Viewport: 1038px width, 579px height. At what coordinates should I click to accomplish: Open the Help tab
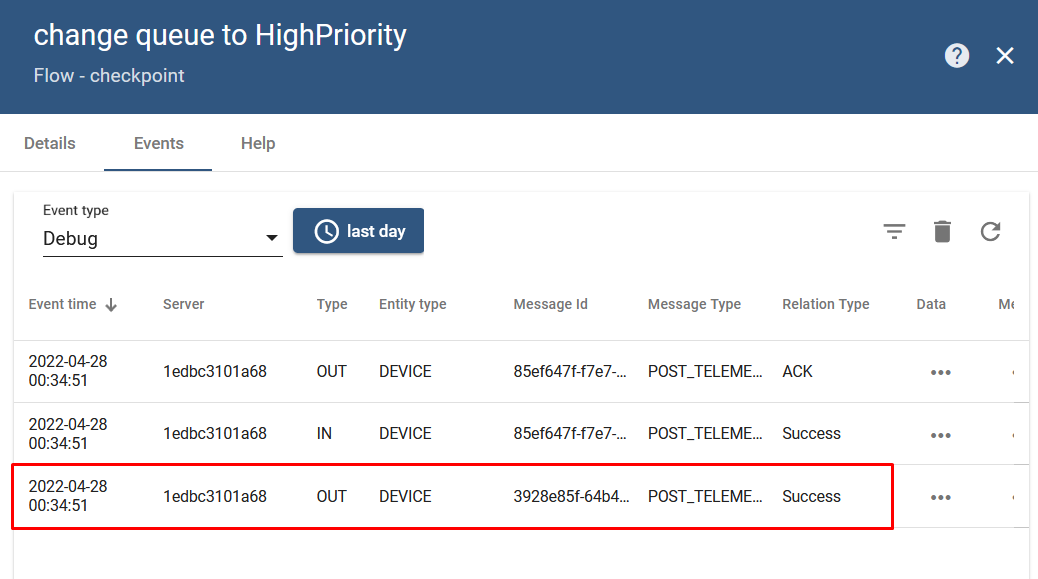coord(258,143)
